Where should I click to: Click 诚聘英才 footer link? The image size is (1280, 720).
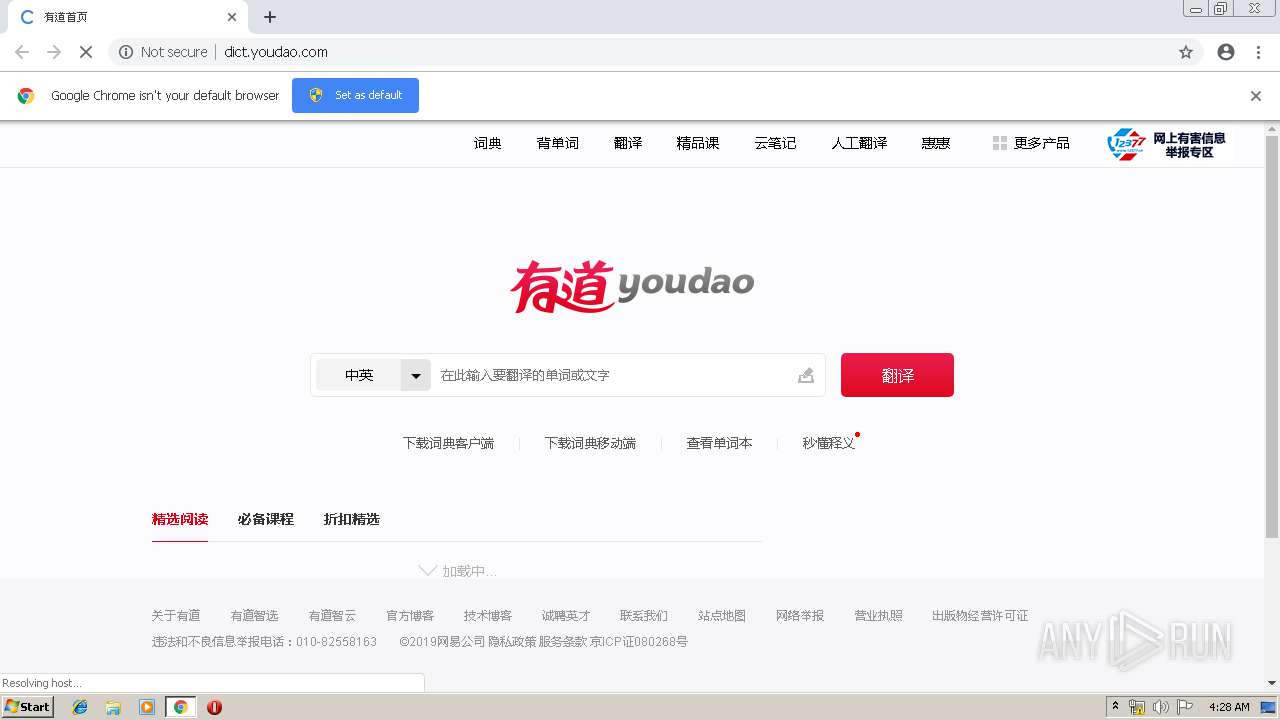566,615
